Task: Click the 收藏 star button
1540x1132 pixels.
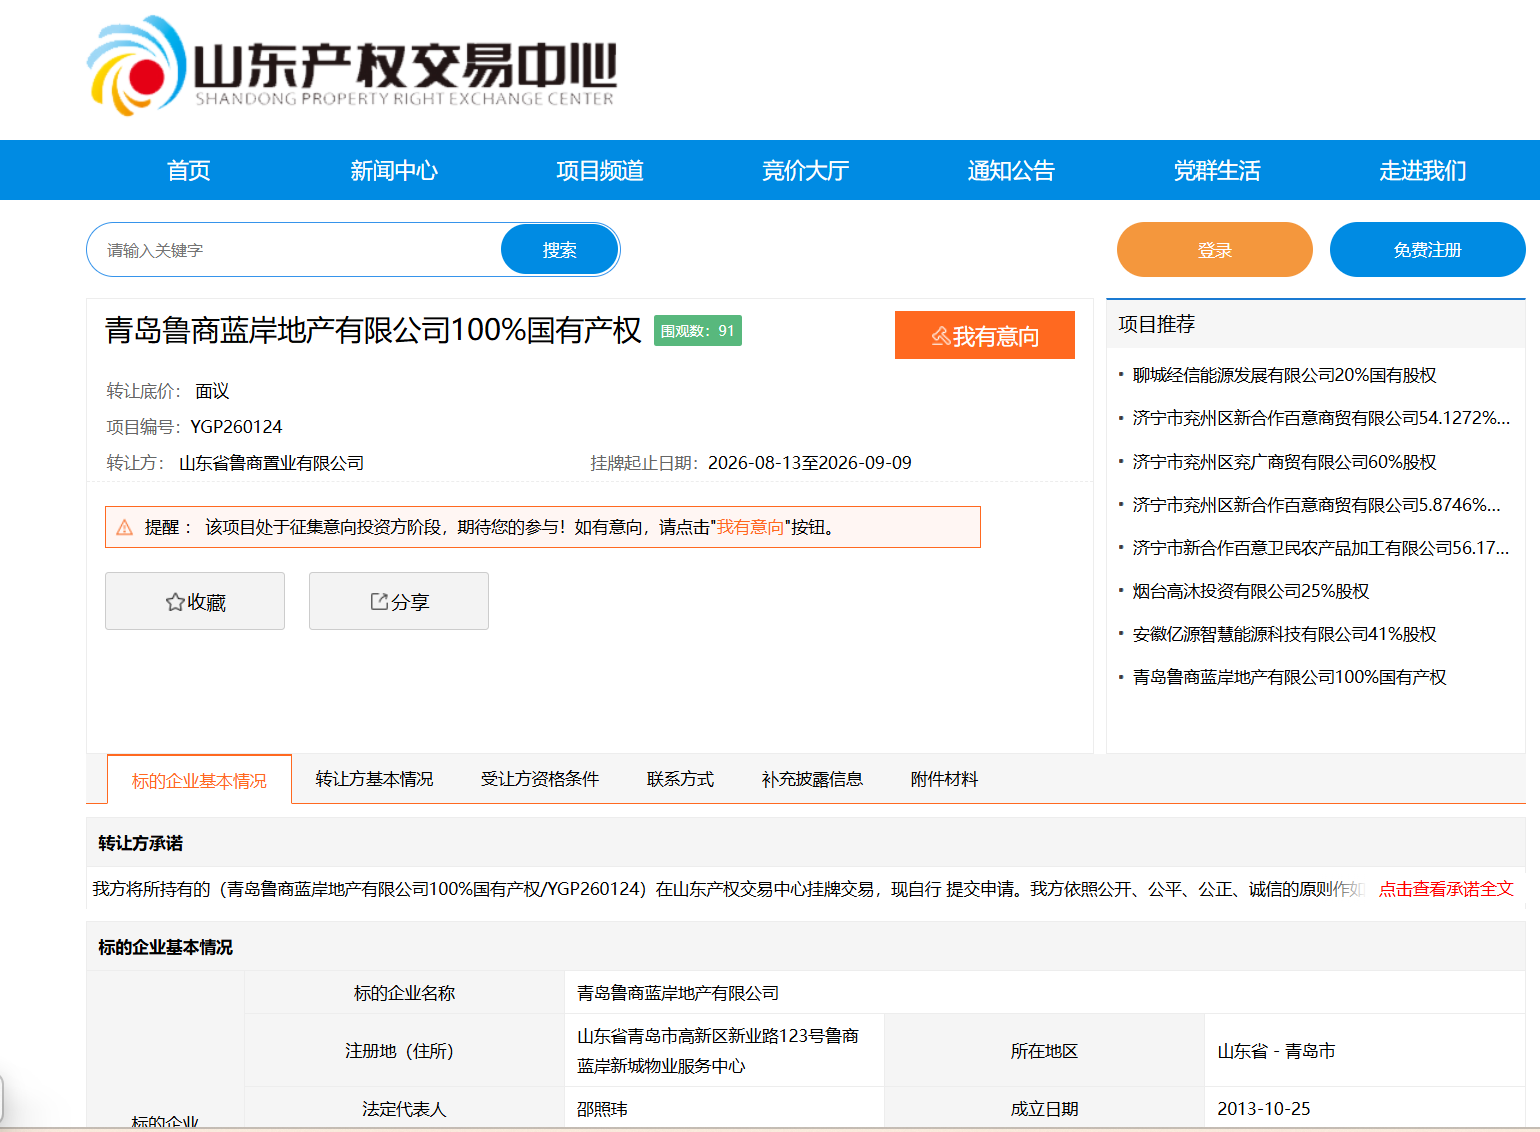Action: (195, 601)
